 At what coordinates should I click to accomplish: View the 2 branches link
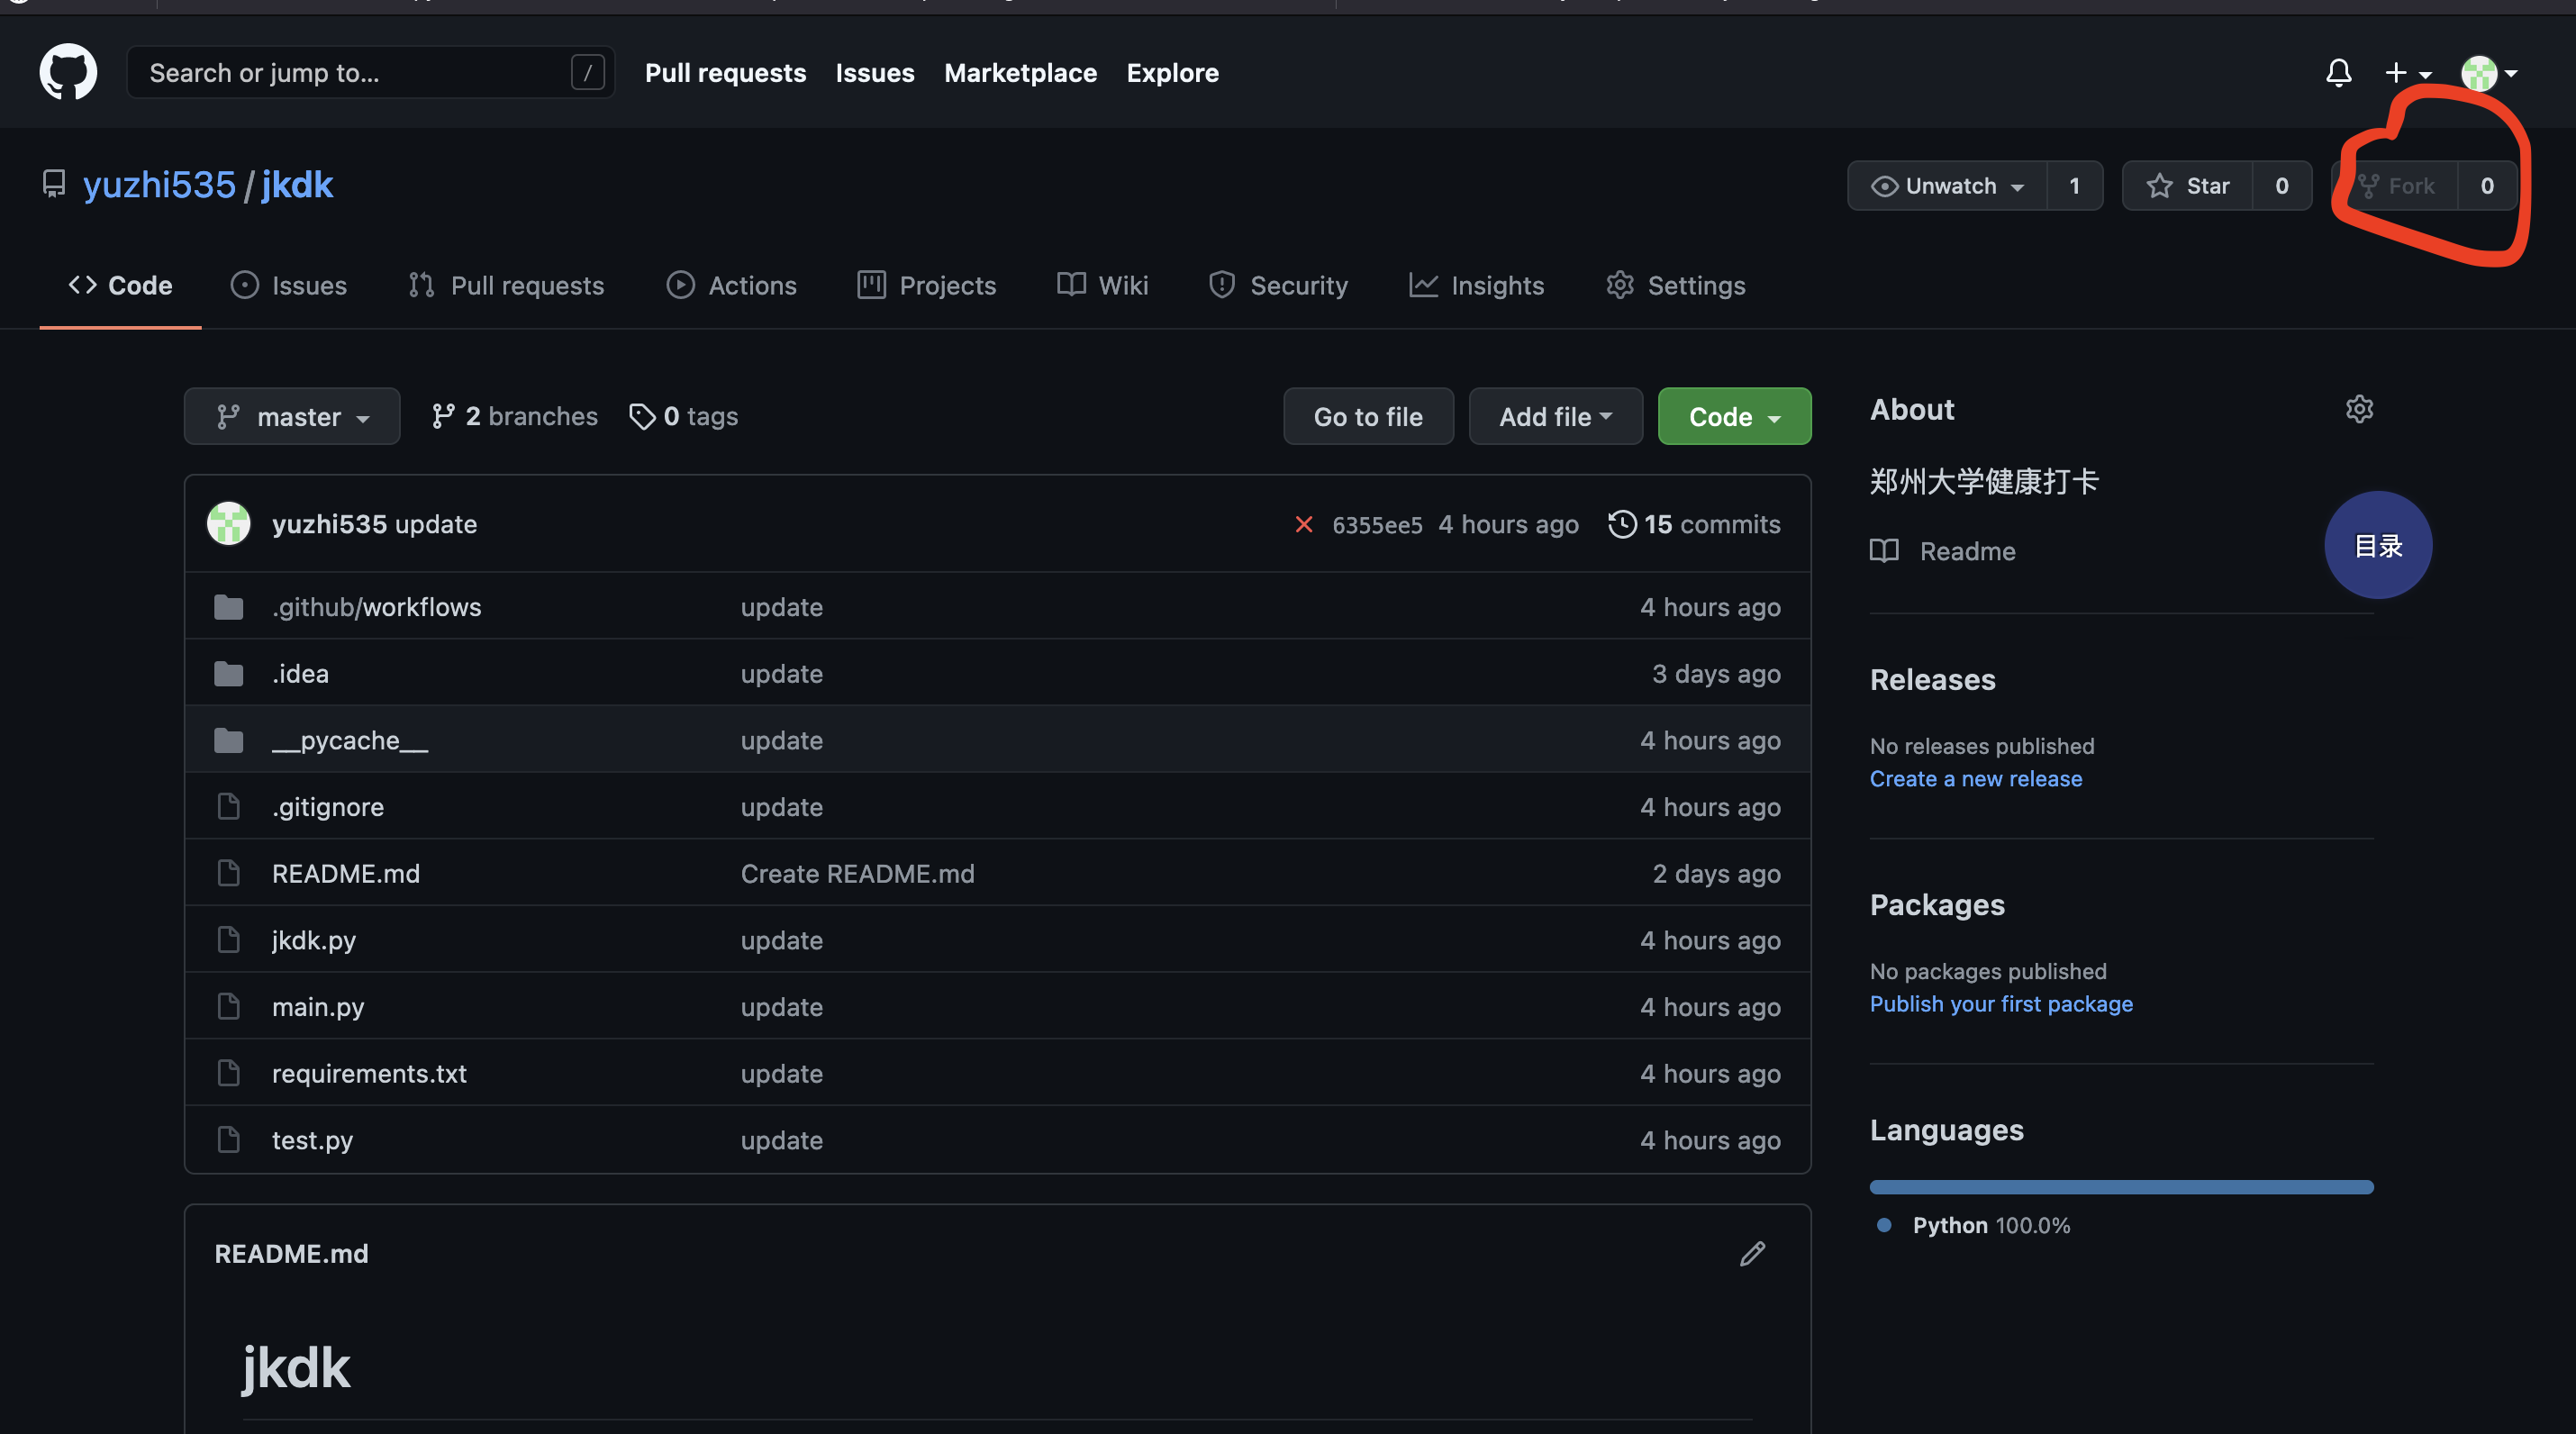[514, 416]
